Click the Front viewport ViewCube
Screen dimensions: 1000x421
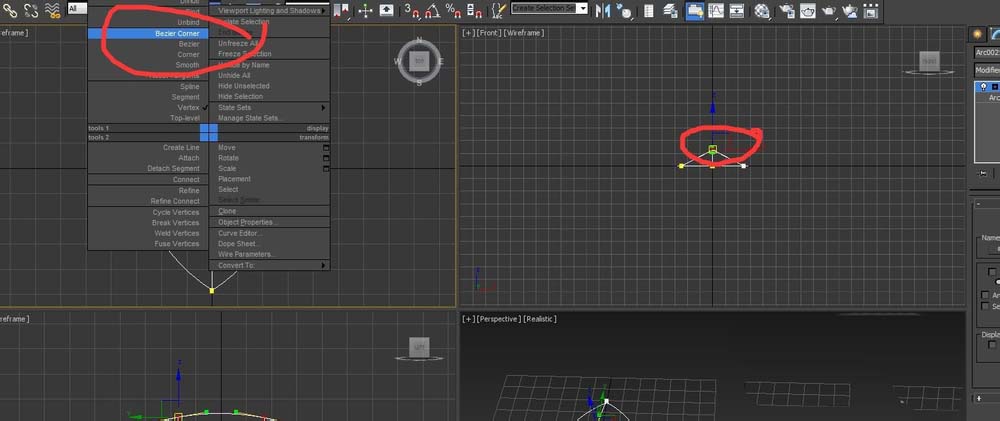(x=928, y=63)
